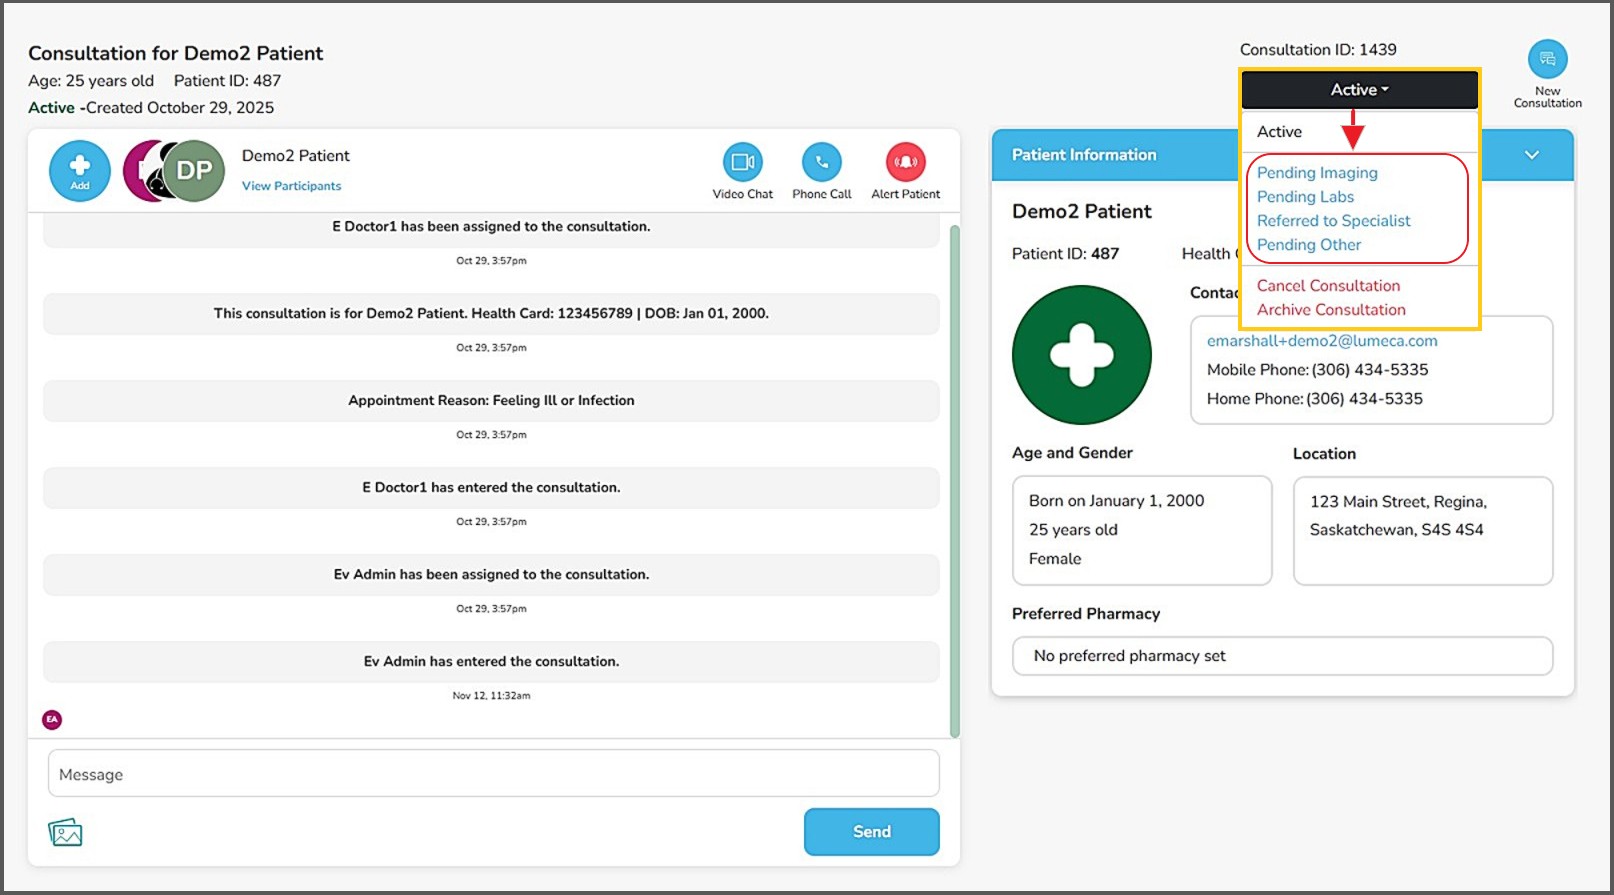
Task: Set status to Pending Other
Action: click(x=1309, y=245)
